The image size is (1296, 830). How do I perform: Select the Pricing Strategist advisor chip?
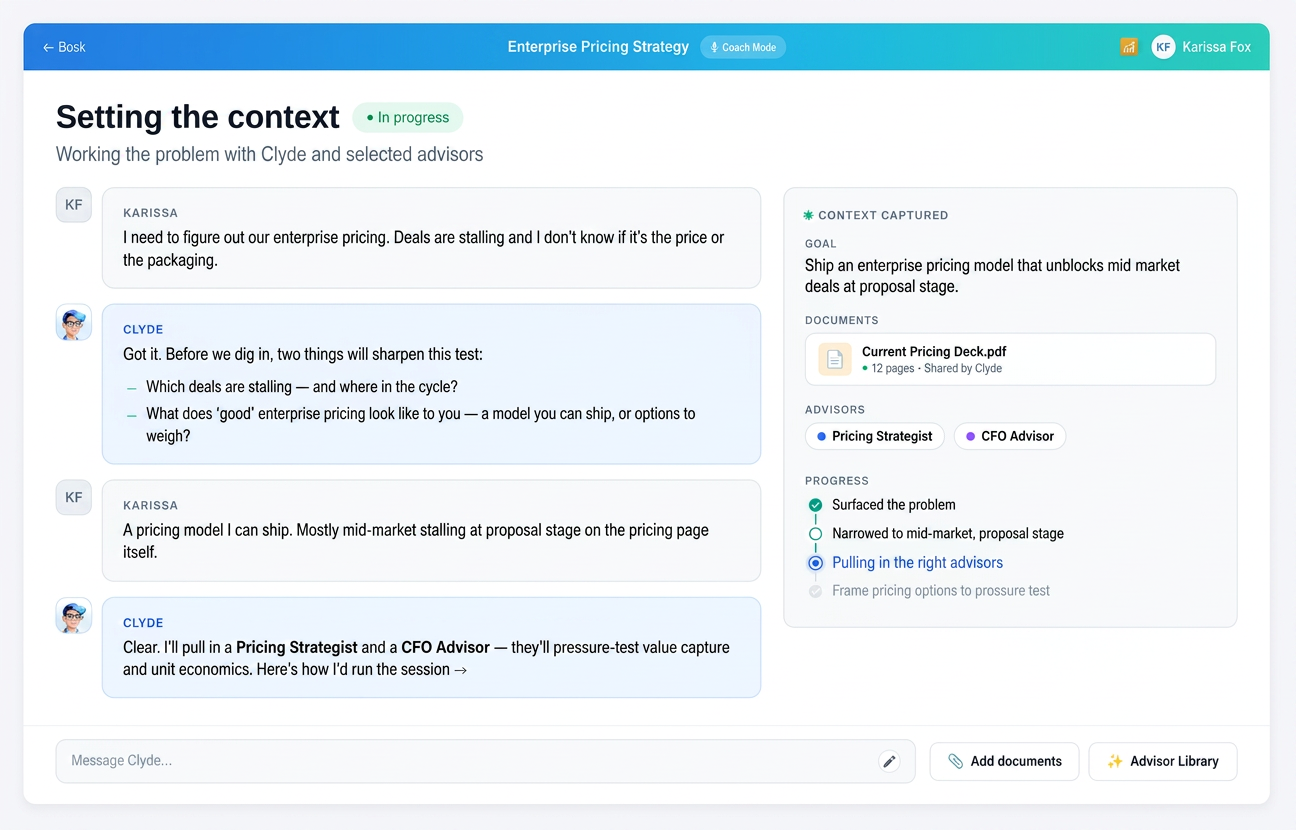(x=874, y=436)
